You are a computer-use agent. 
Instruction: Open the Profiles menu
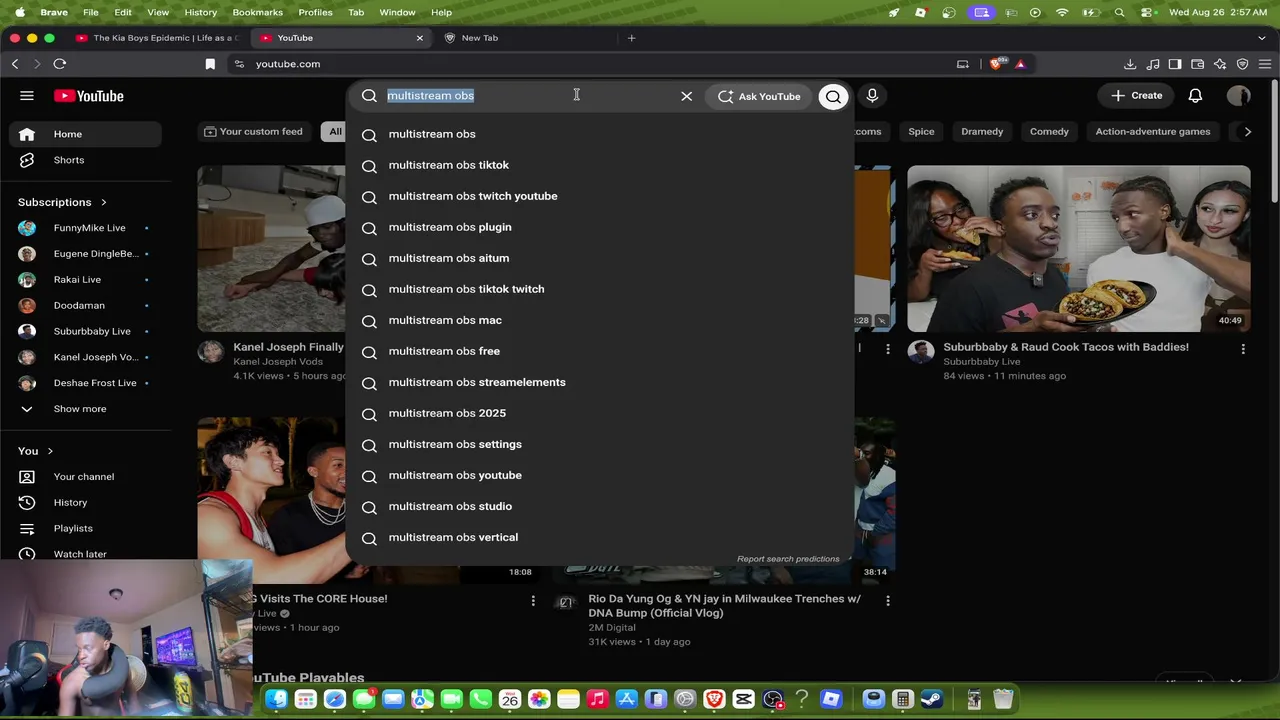315,12
